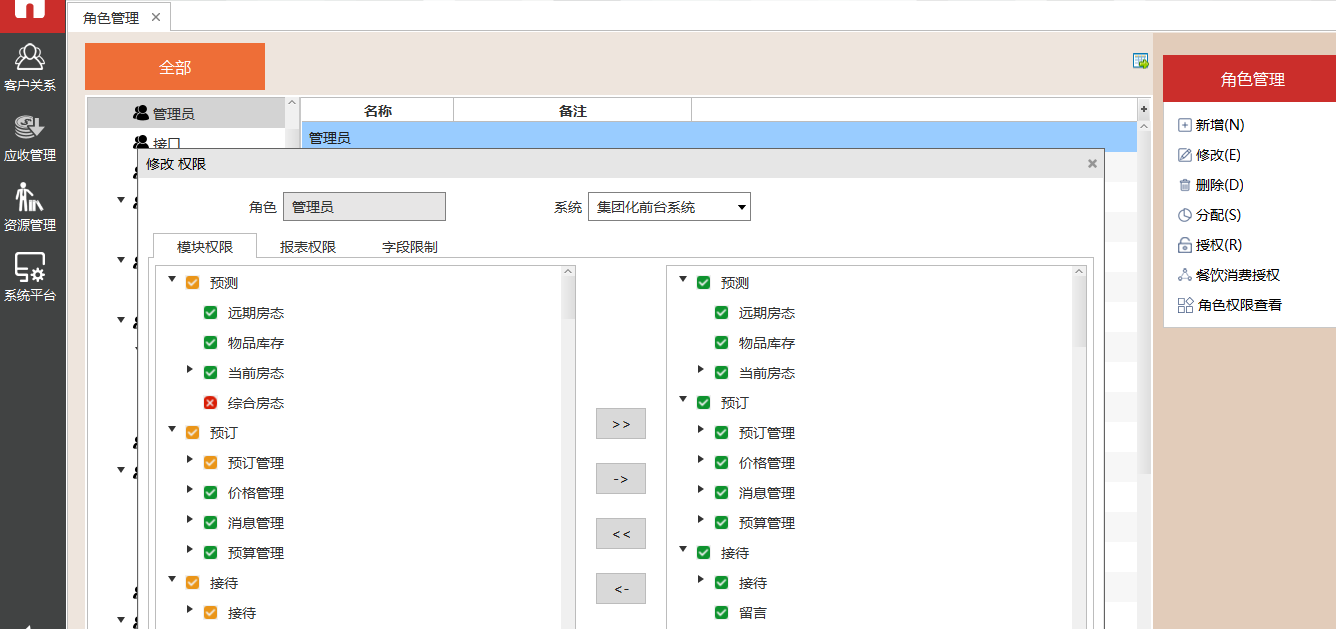Screen dimensions: 1336x629
Task: Click the orange 全部 button
Action: tap(175, 67)
